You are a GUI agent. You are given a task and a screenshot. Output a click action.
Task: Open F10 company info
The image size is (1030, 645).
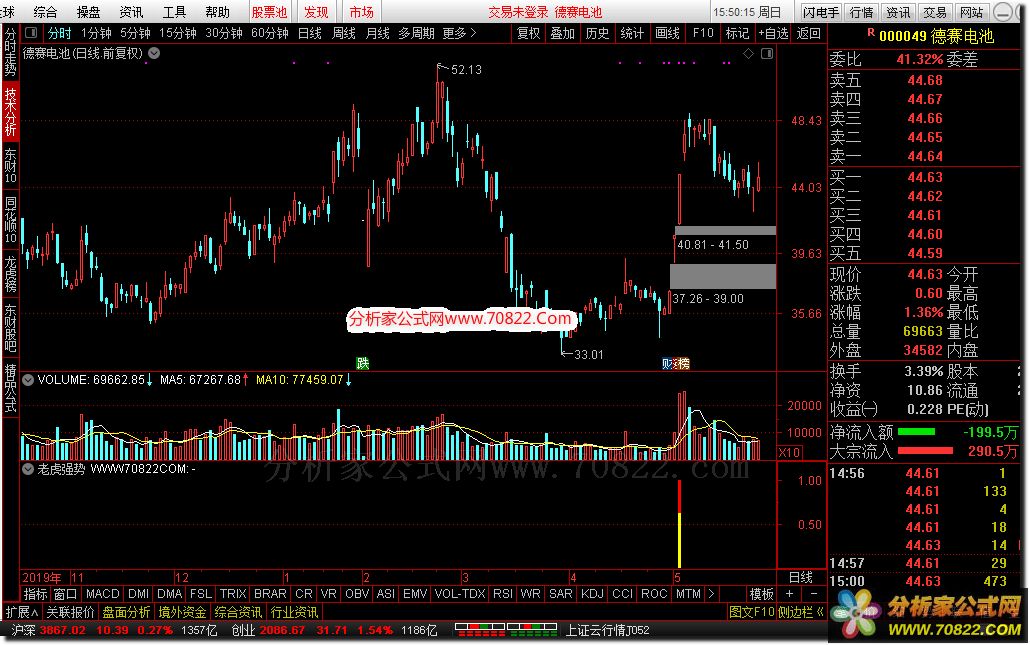[703, 33]
